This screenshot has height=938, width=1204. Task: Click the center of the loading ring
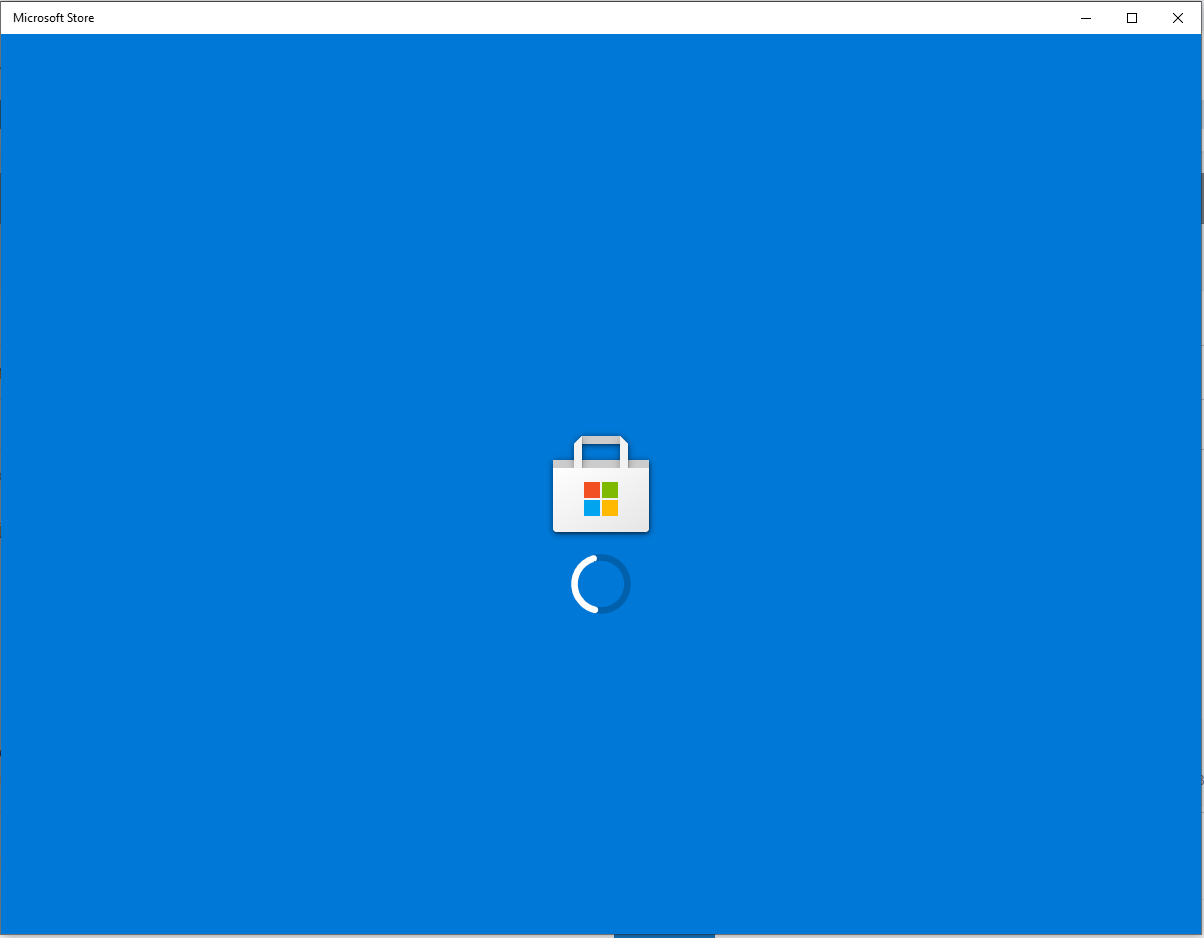pyautogui.click(x=601, y=584)
